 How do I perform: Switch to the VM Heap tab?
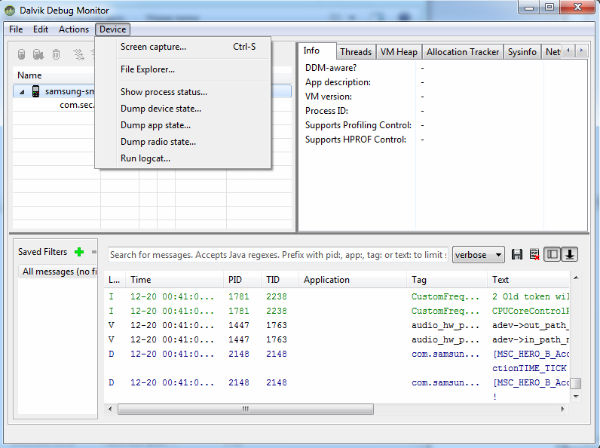coord(399,52)
